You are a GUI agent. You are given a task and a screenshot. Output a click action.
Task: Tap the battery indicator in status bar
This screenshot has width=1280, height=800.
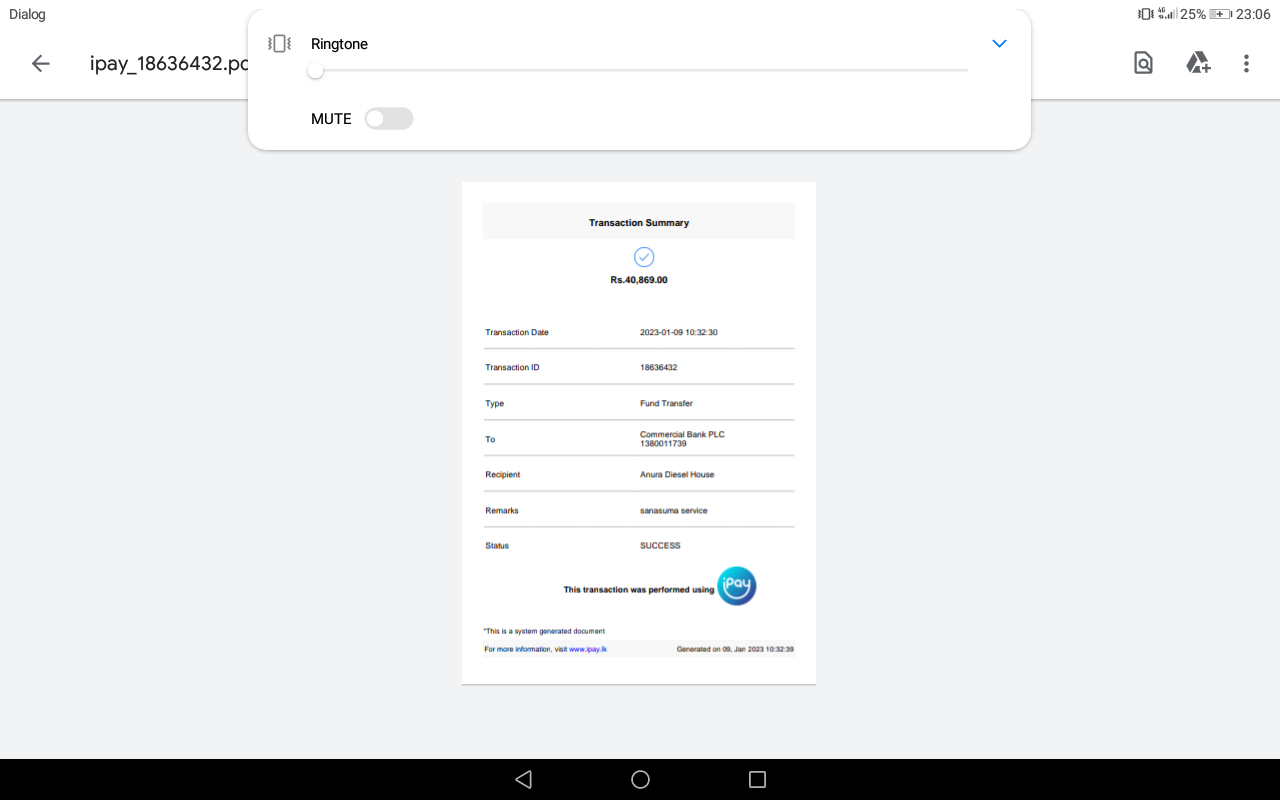(1220, 14)
